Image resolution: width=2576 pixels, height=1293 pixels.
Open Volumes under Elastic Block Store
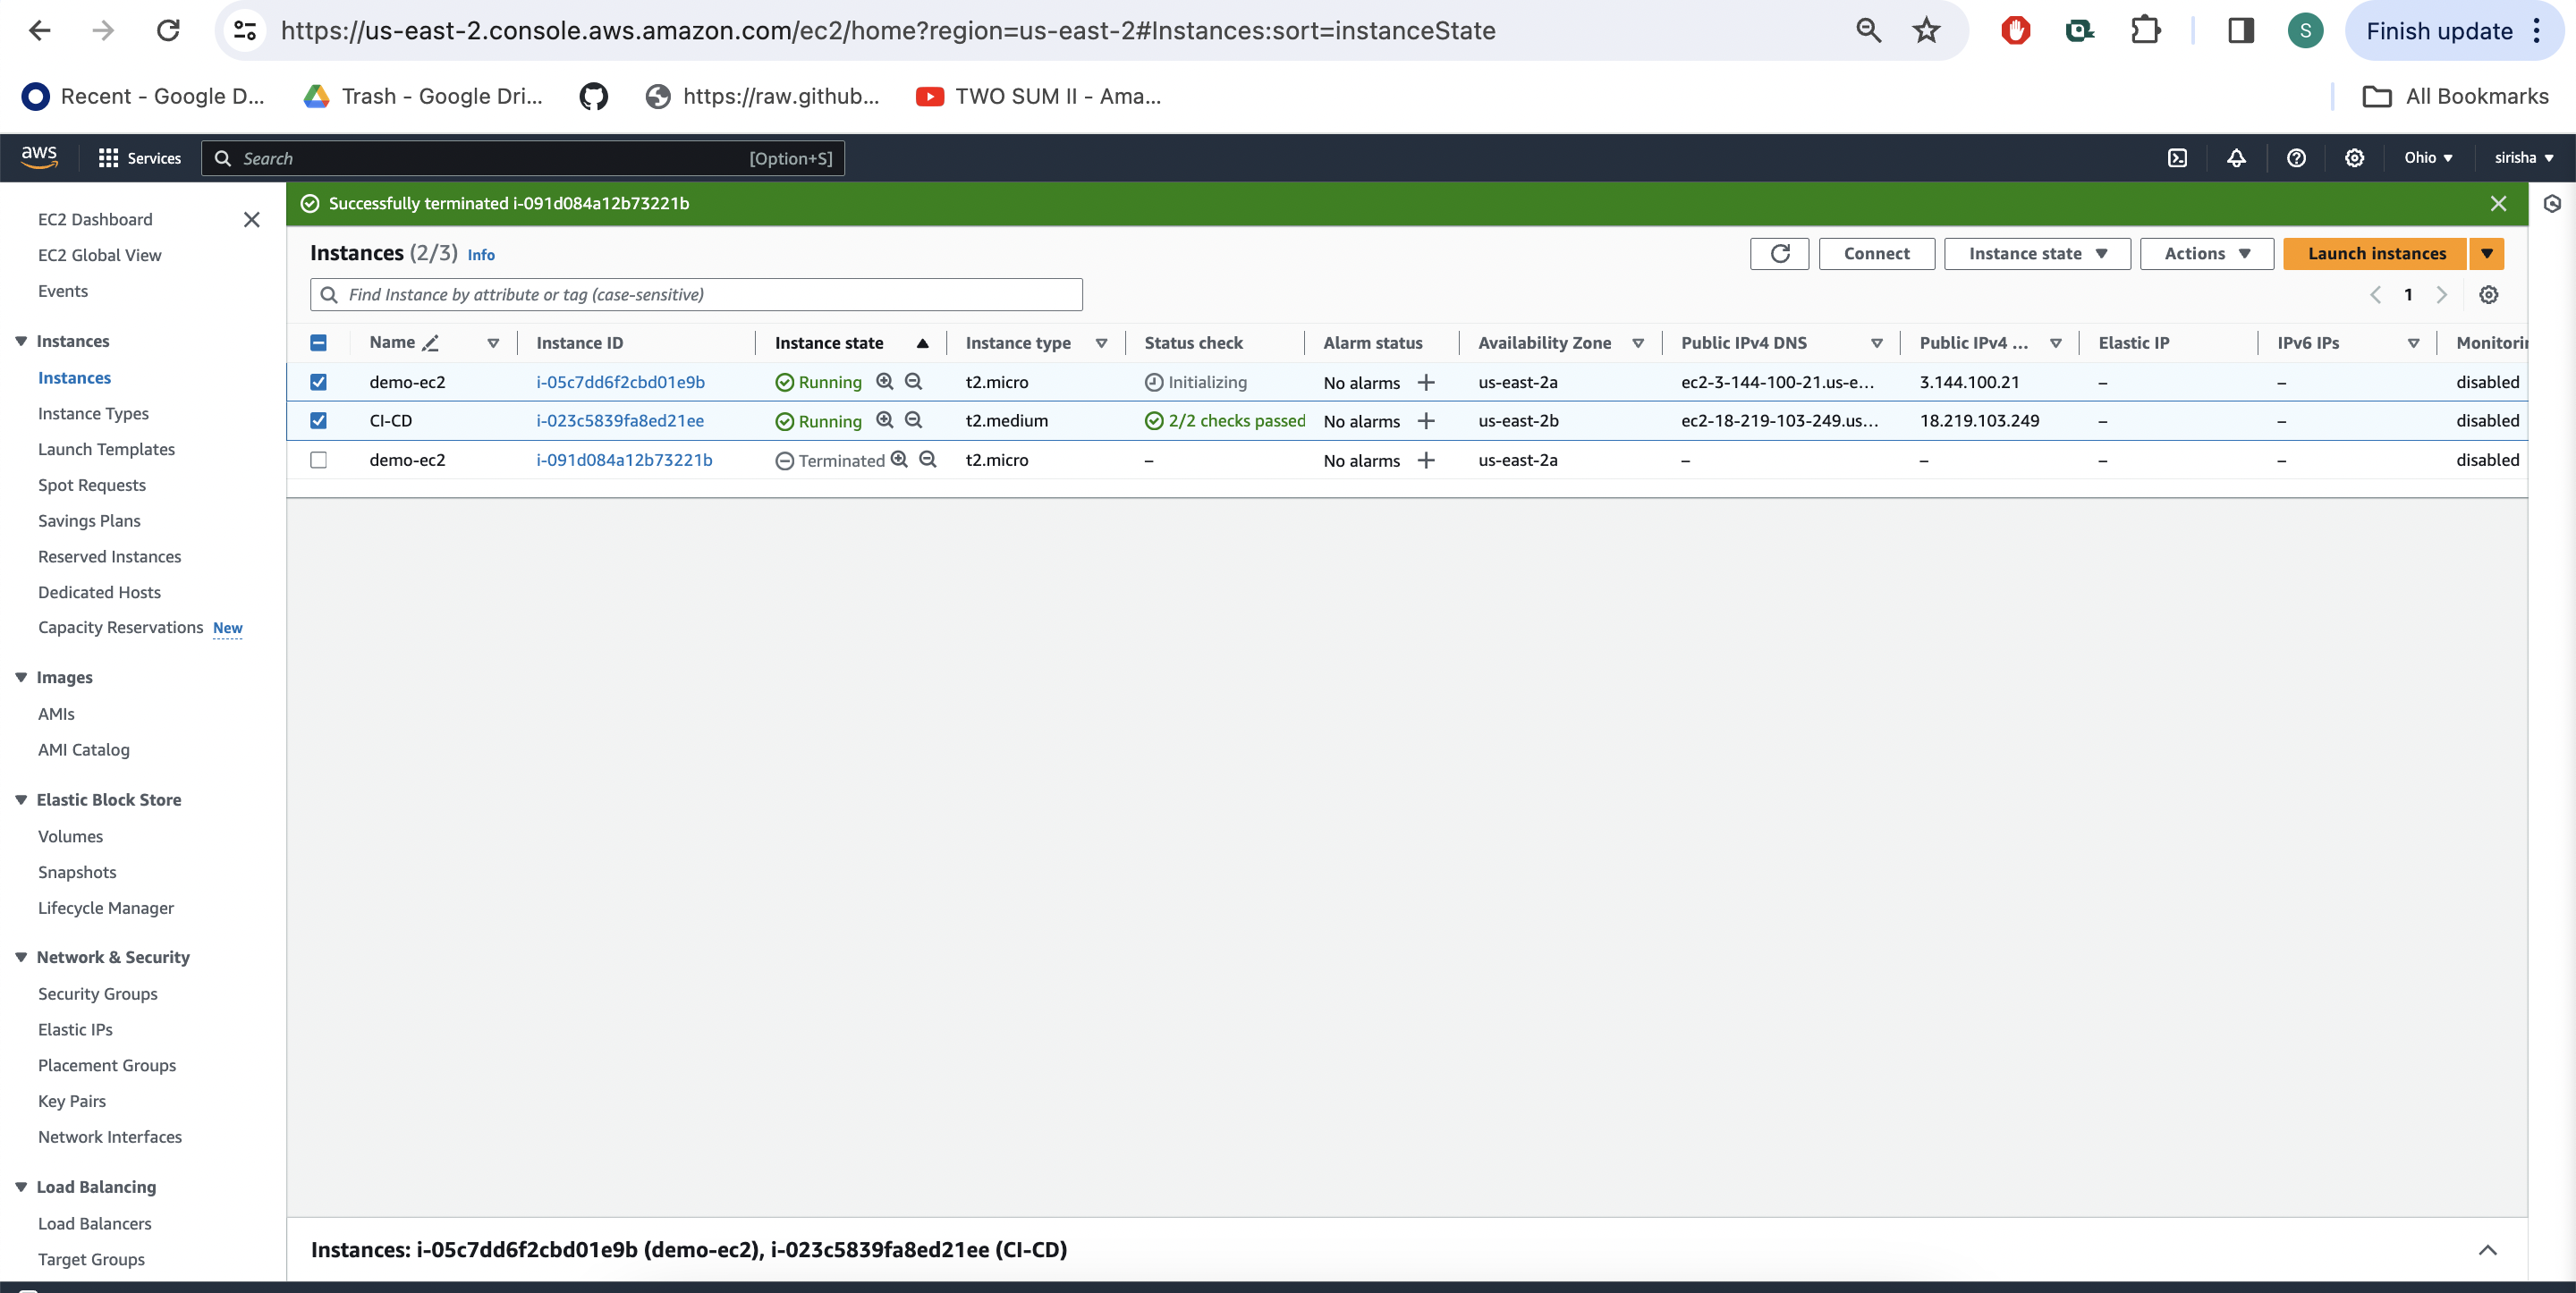(70, 836)
